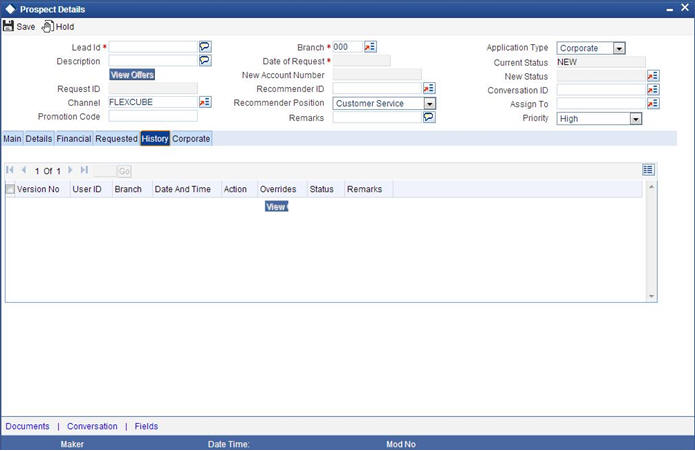
Task: Click the Prospect Details title diamond icon
Action: pyautogui.click(x=10, y=9)
